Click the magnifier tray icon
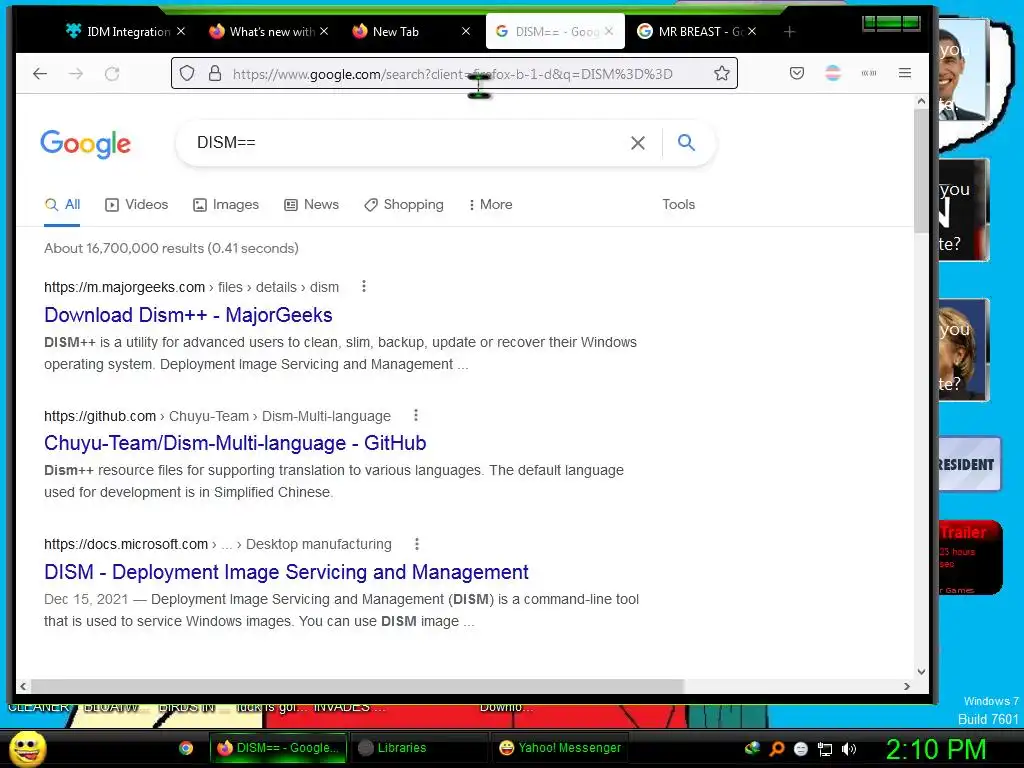The height and width of the screenshot is (768, 1024). [x=776, y=749]
